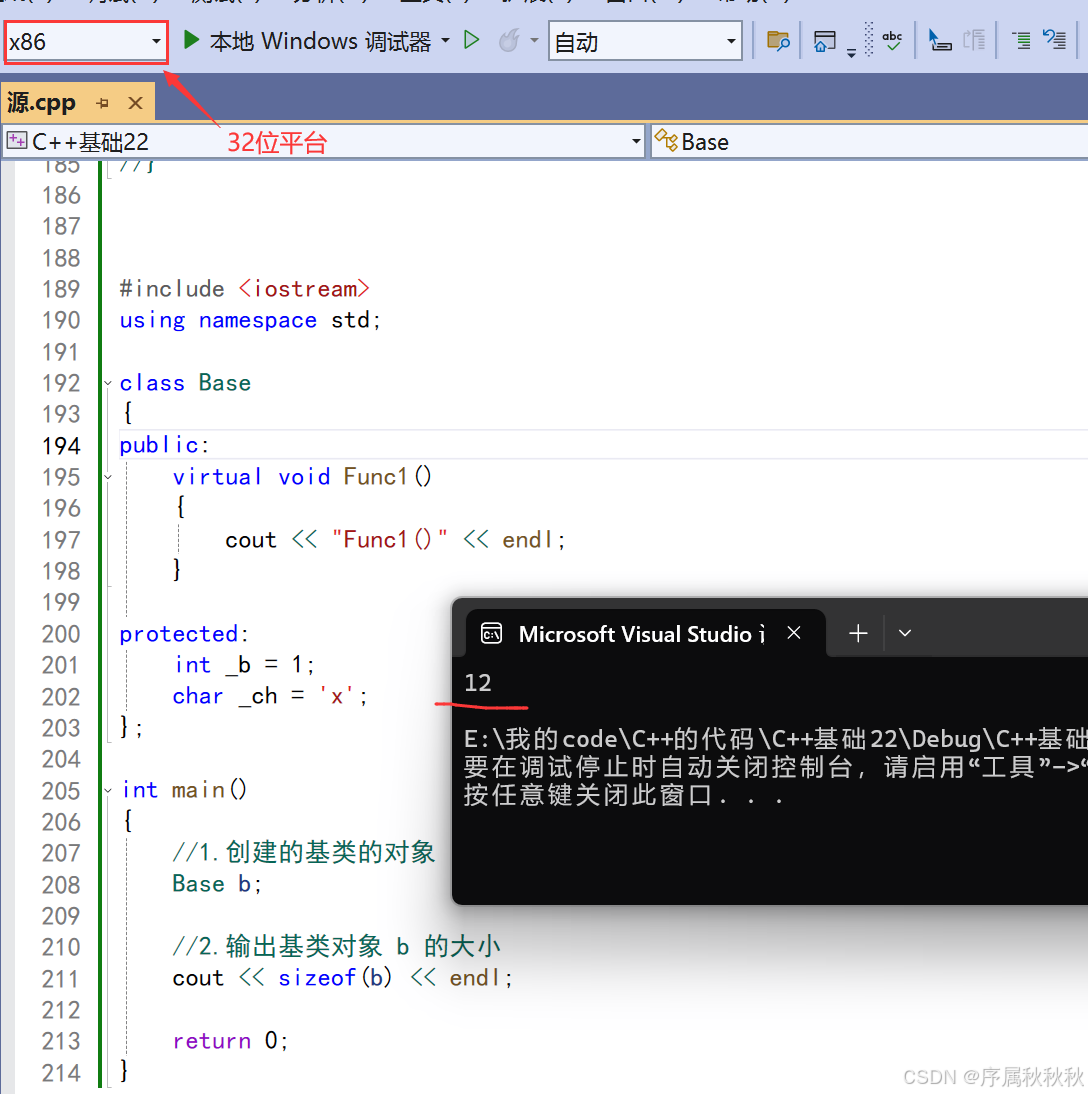The width and height of the screenshot is (1088, 1094).
Task: Click the Base b; statement
Action: coord(217,884)
